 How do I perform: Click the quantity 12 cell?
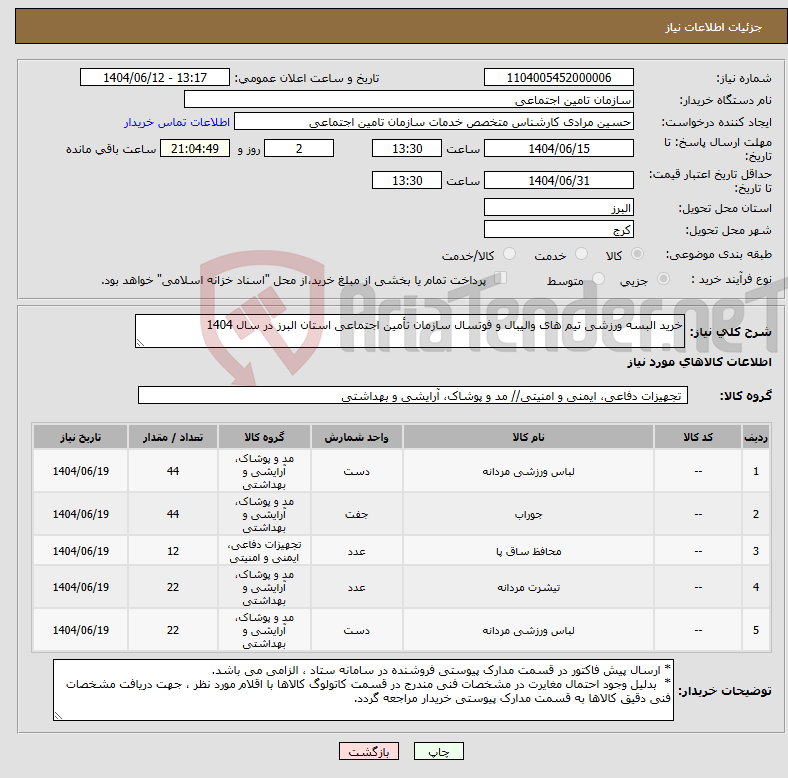173,551
